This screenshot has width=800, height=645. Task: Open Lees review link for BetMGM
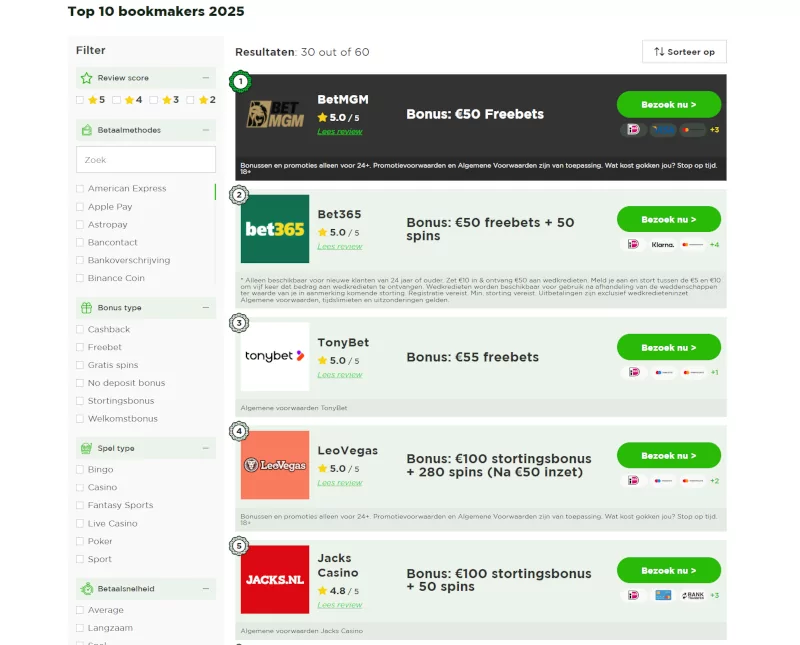[340, 132]
